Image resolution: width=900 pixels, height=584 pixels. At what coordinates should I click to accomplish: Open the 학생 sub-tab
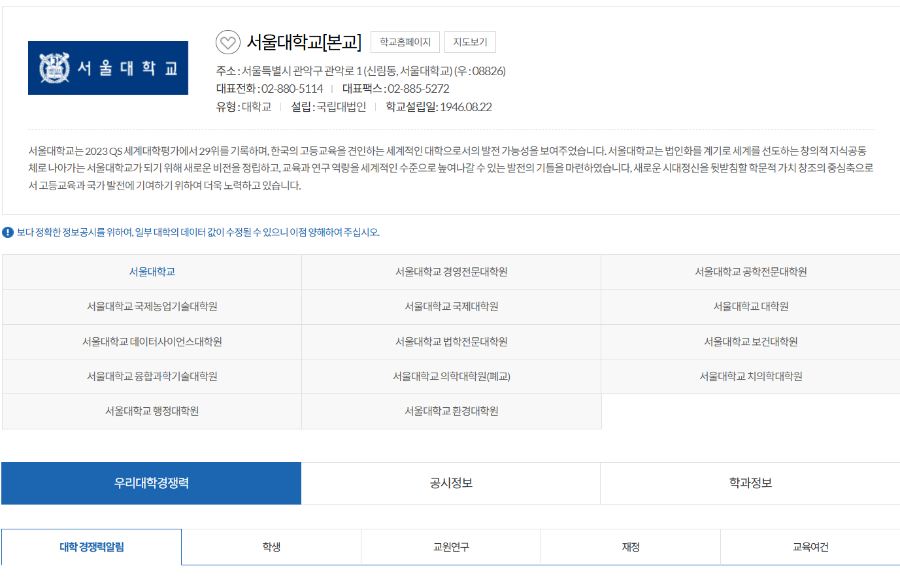(x=270, y=547)
